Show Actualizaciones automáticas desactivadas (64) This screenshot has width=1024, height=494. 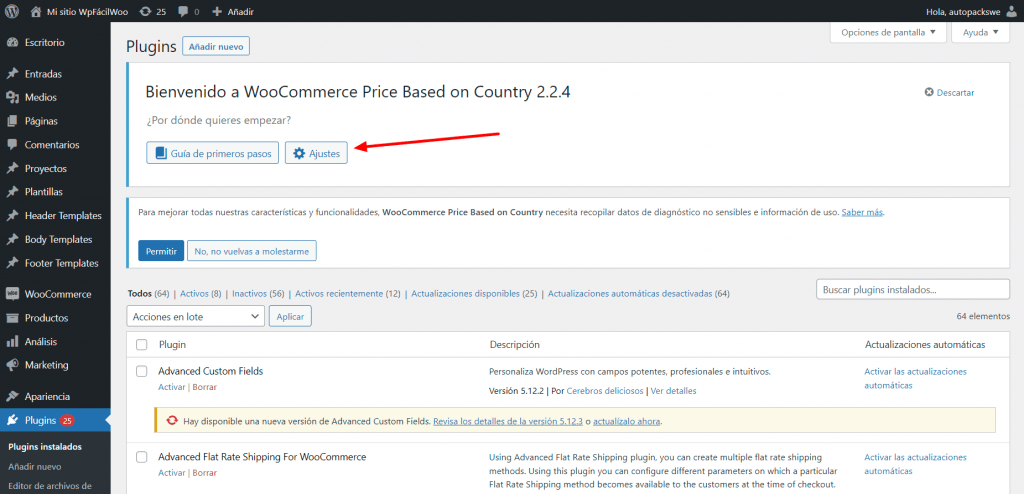coord(639,294)
